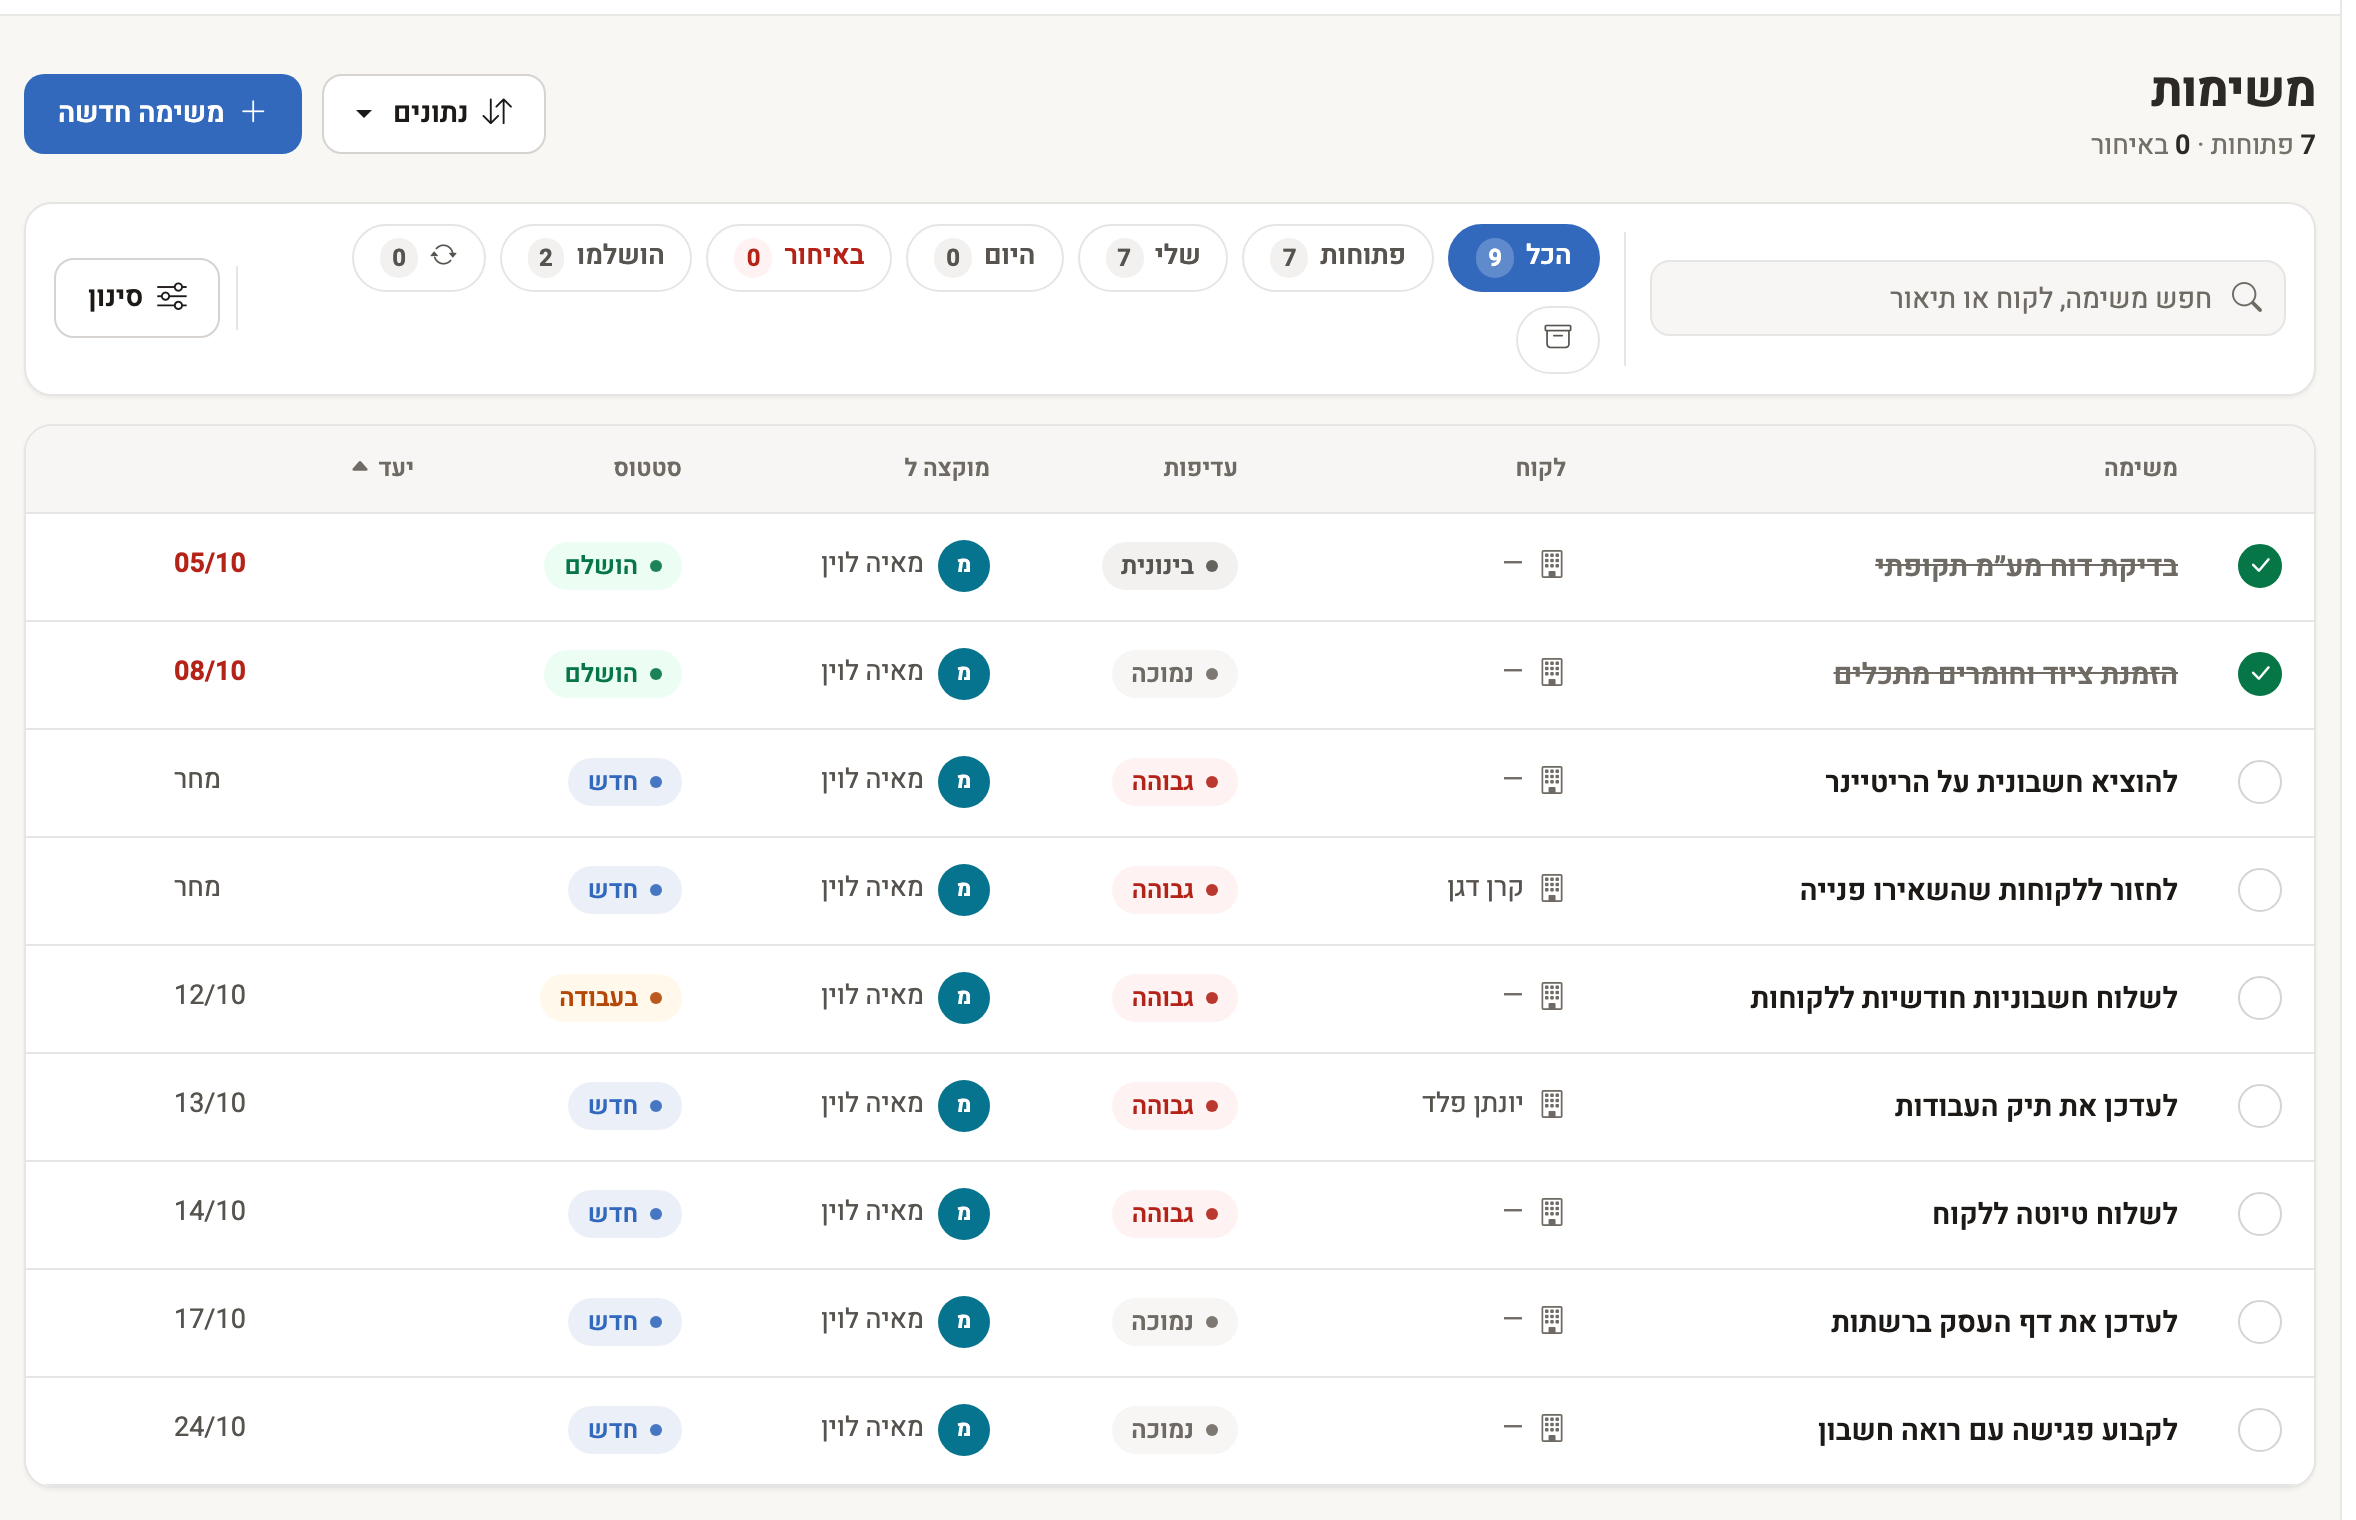This screenshot has height=1520, width=2356.
Task: Create a task with משימה חדשה button
Action: 163,113
